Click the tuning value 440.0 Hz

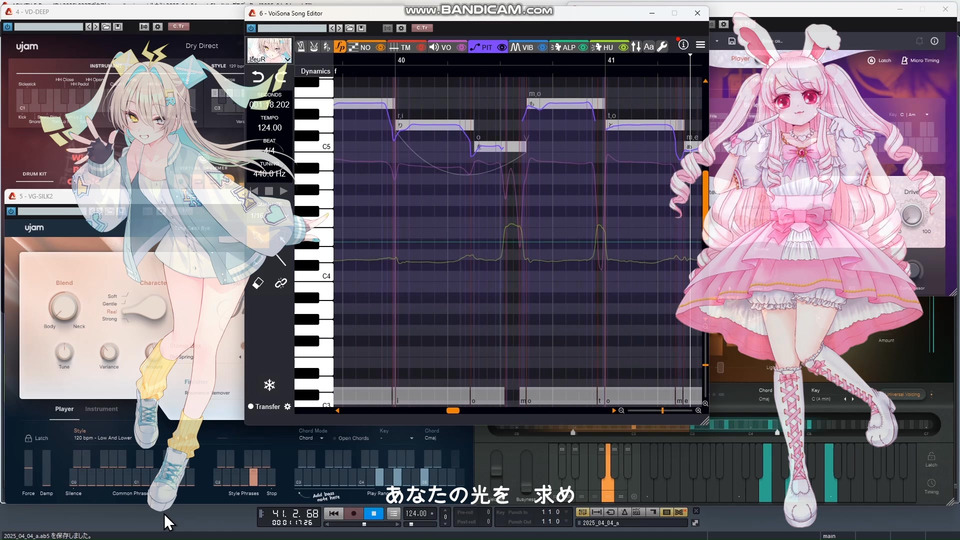pyautogui.click(x=269, y=173)
